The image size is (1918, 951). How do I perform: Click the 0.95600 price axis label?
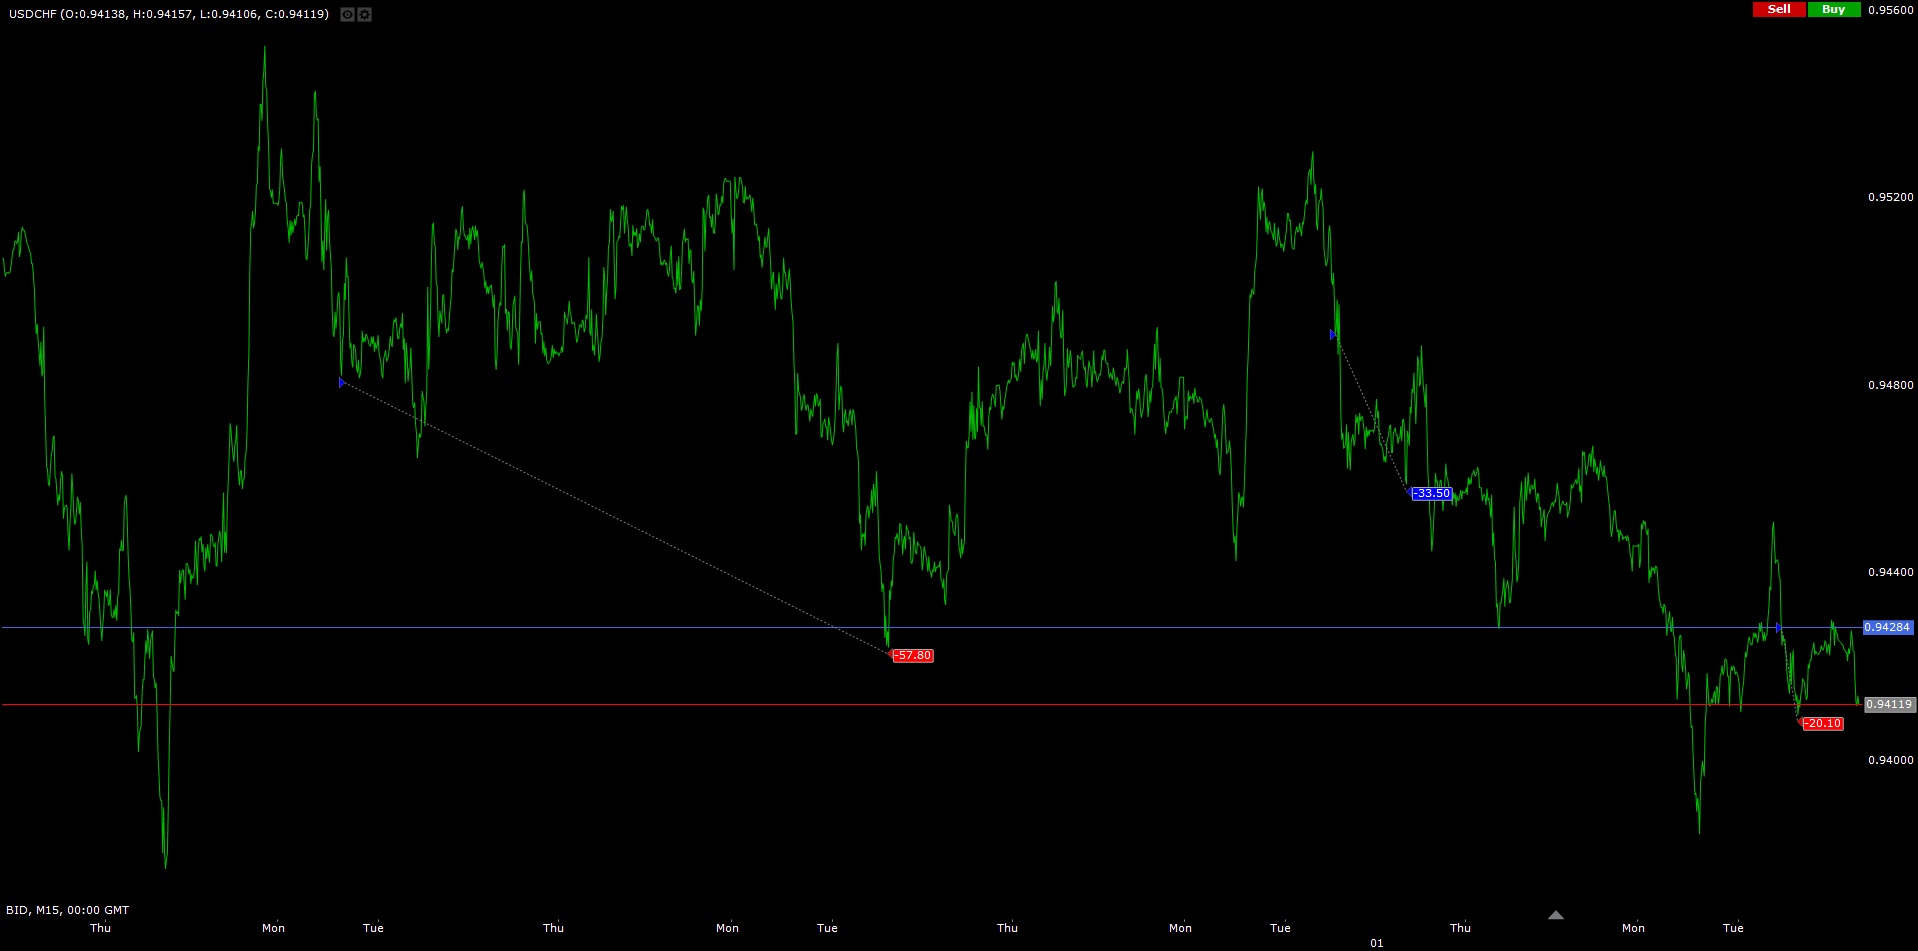coord(1890,10)
